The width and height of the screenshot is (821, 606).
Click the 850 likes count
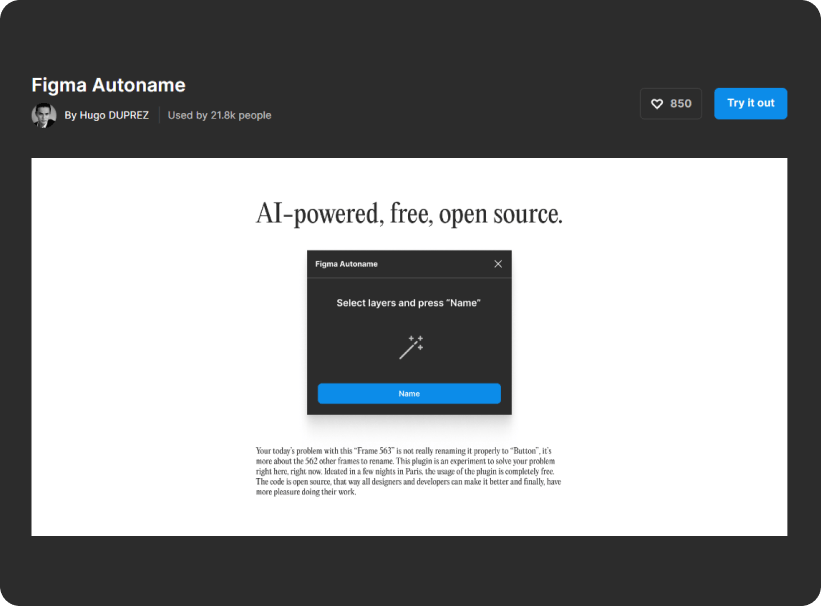point(681,104)
